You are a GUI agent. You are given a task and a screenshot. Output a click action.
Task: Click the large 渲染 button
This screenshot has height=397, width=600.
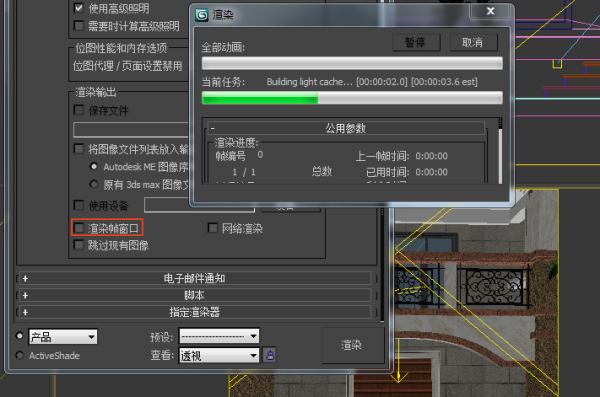[353, 345]
